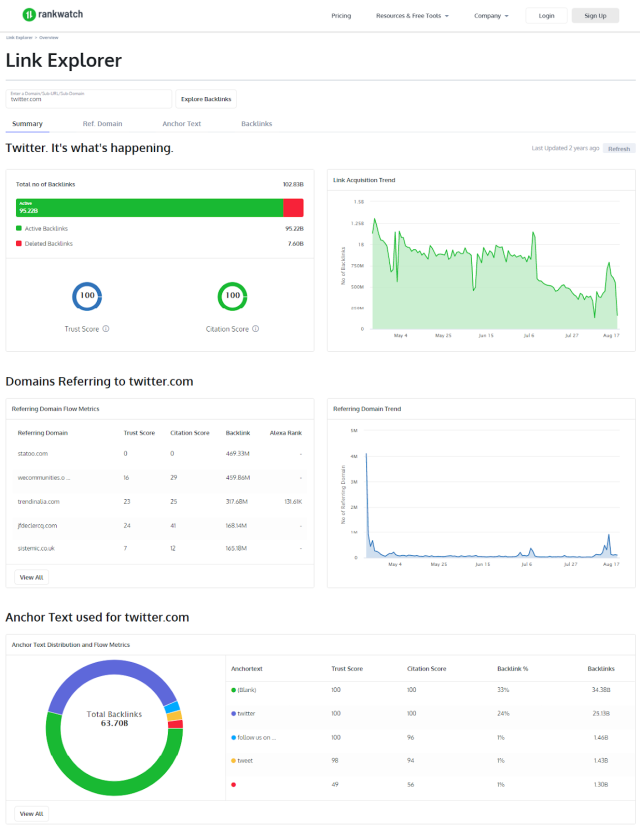
Task: Click 'follow us on ...' anchor text
Action: (256, 737)
